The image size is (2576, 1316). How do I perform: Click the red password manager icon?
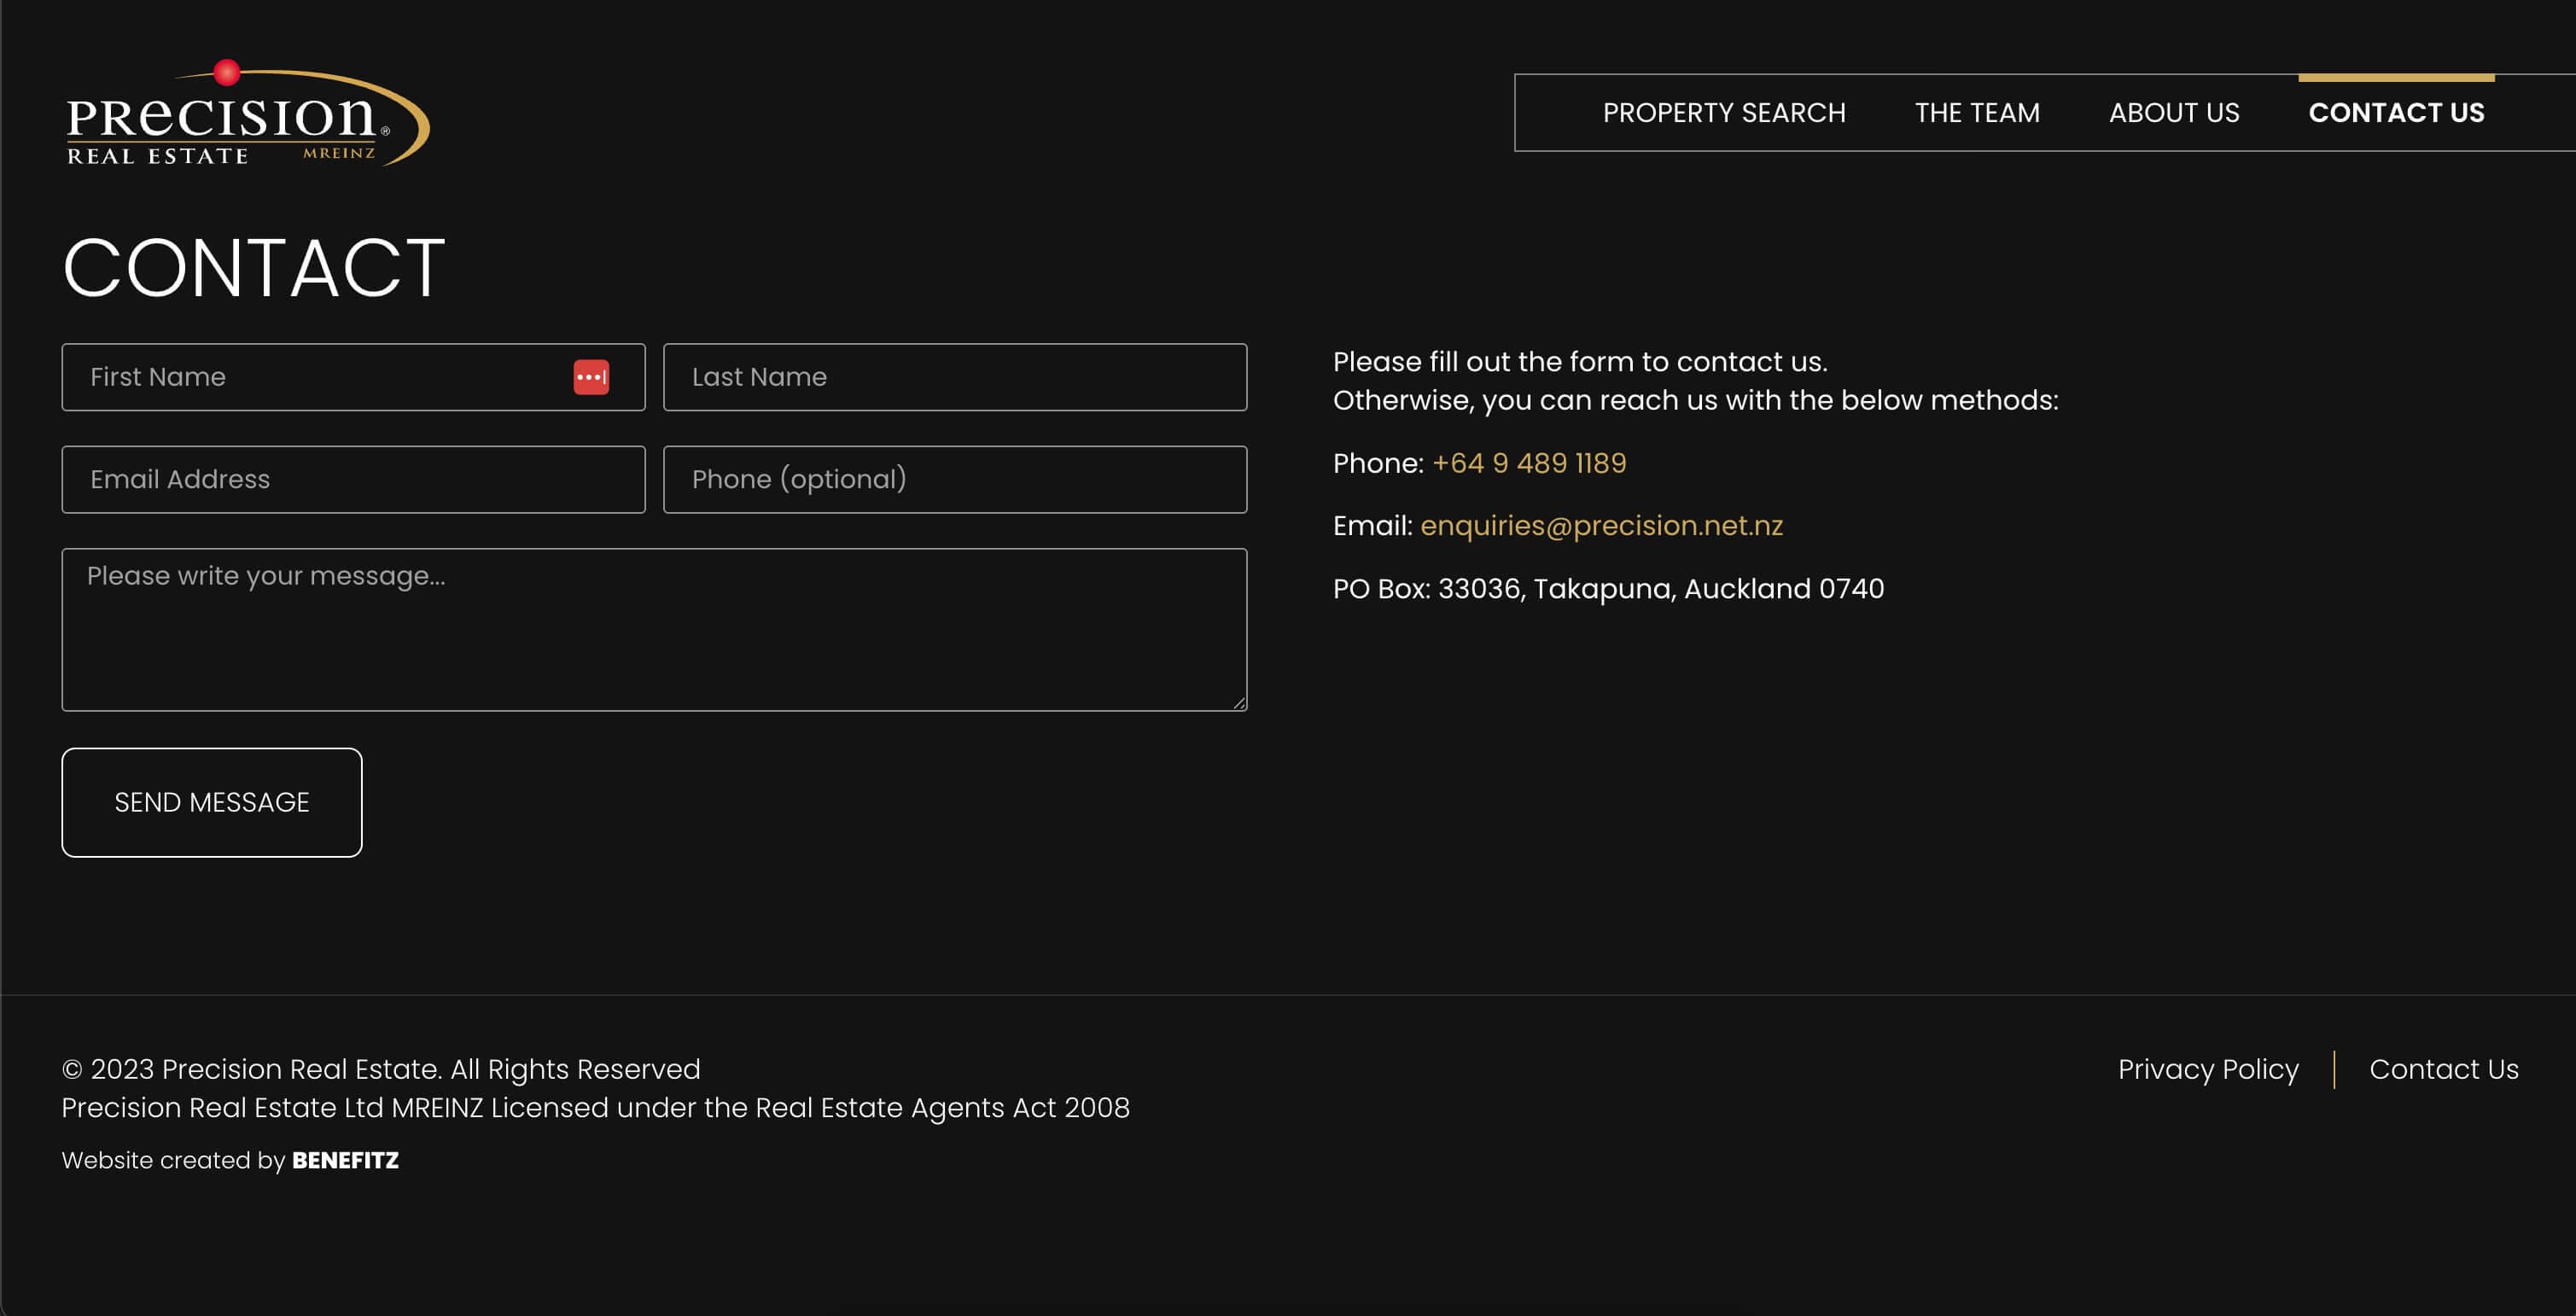[x=590, y=377]
